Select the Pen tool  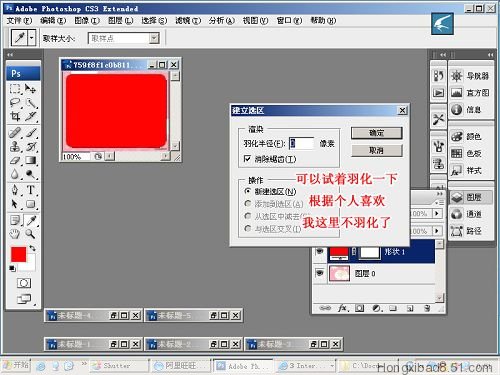15,190
